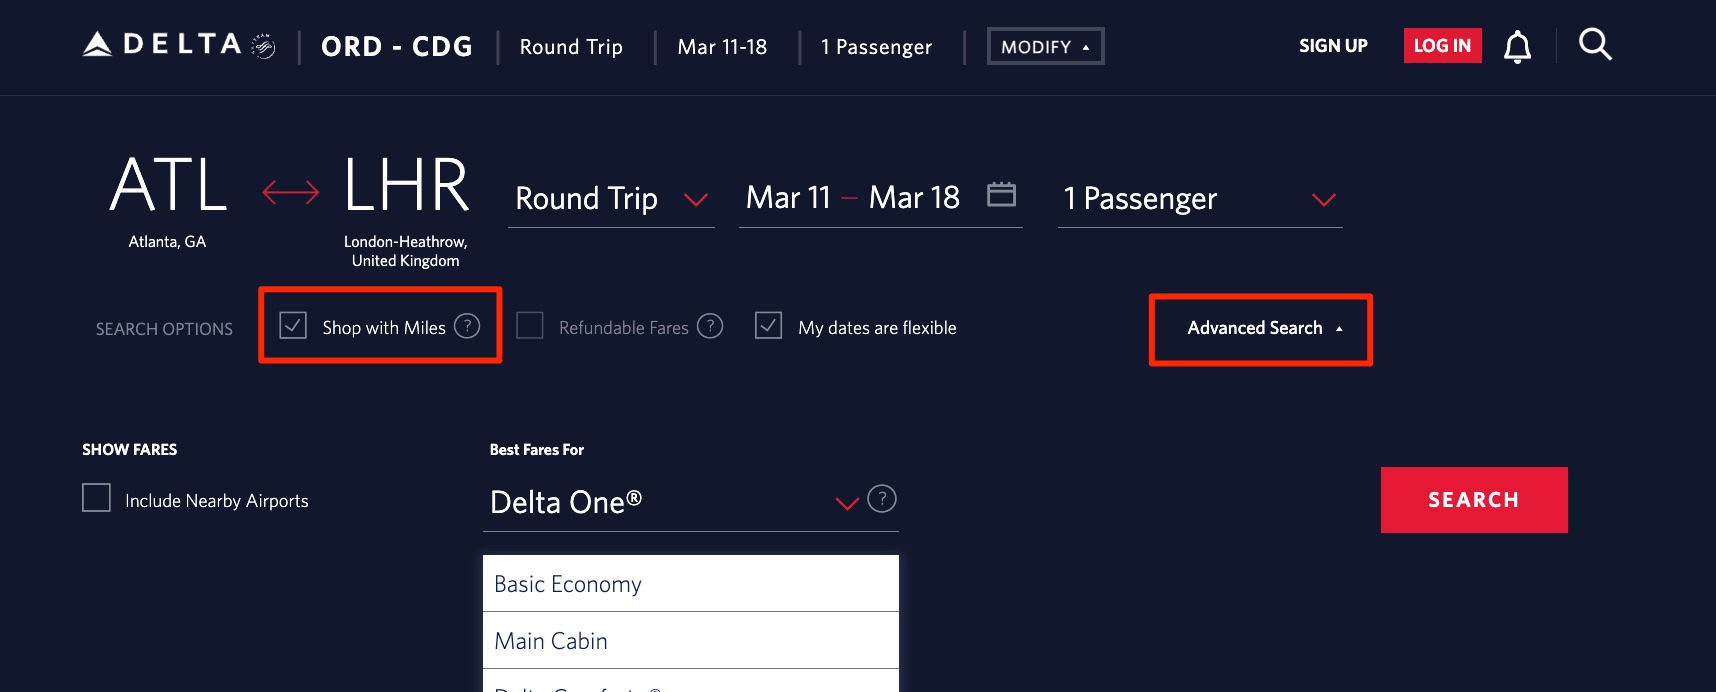The width and height of the screenshot is (1716, 692).
Task: Click the SIGN UP link
Action: click(x=1332, y=45)
